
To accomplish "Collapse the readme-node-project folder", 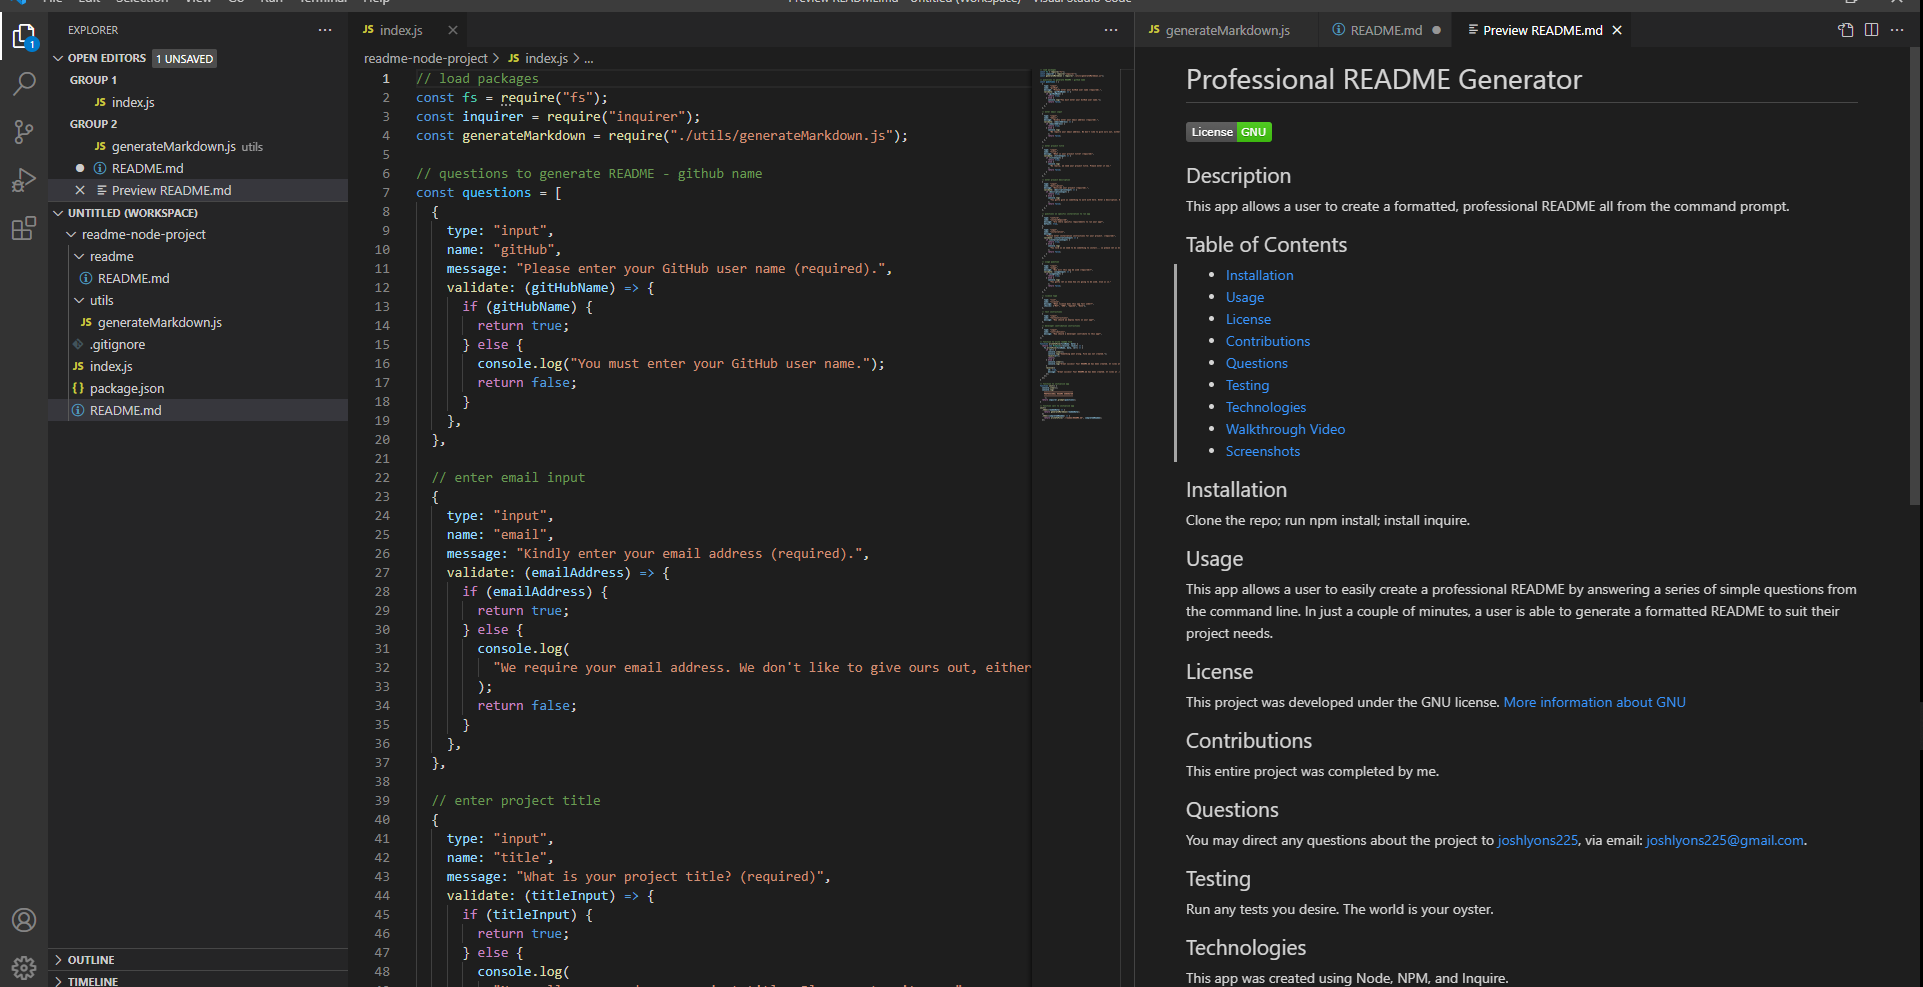I will [x=72, y=234].
